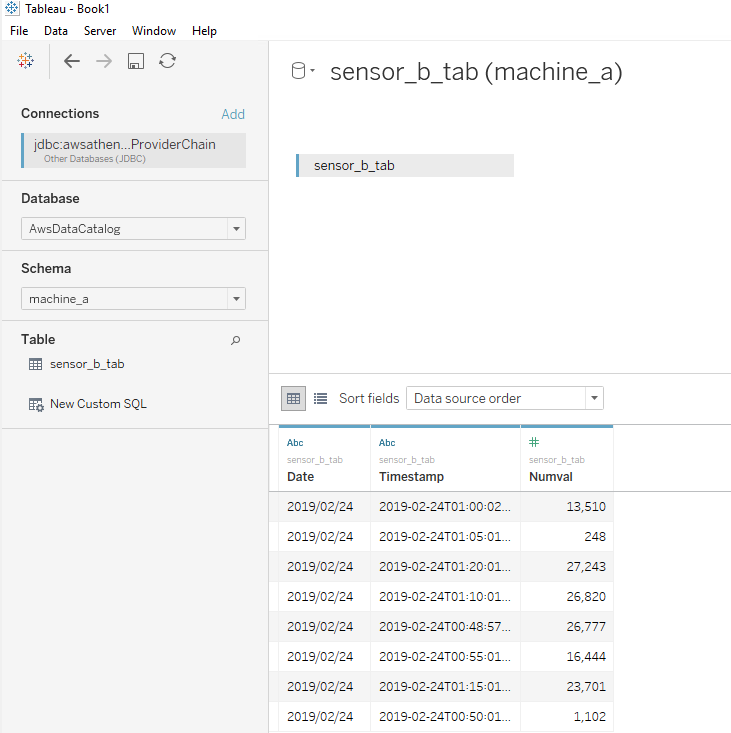Select the jdbc:awsathen...ProviderChain connection
The width and height of the screenshot is (731, 733).
tap(133, 151)
